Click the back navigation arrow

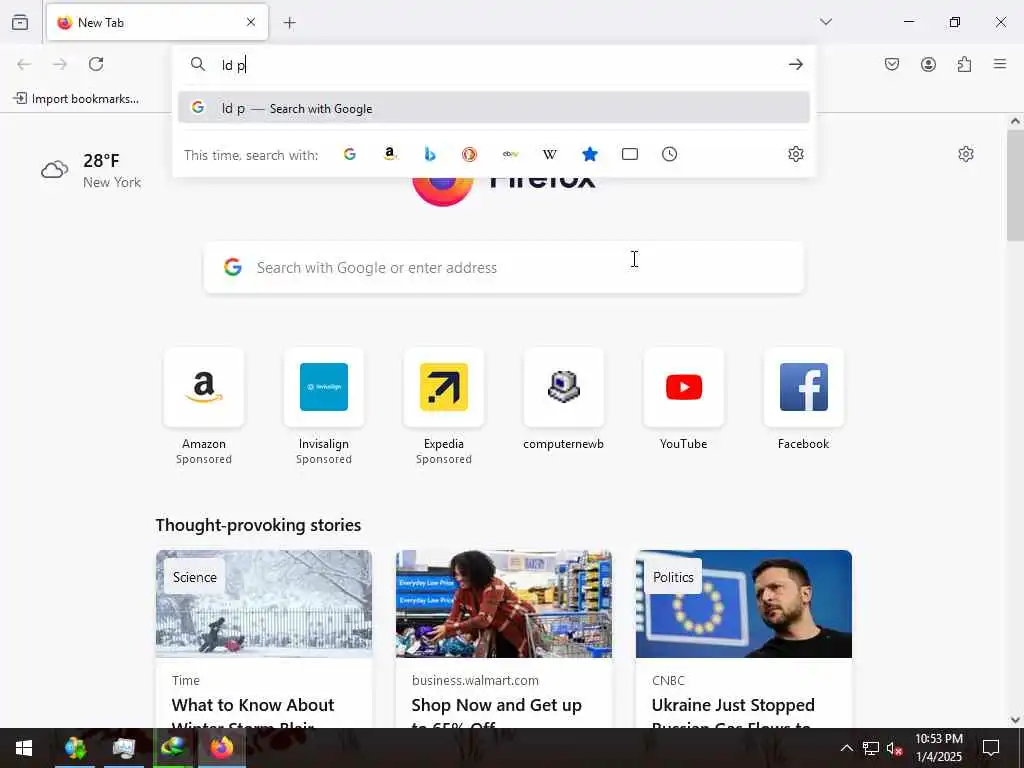coord(24,64)
